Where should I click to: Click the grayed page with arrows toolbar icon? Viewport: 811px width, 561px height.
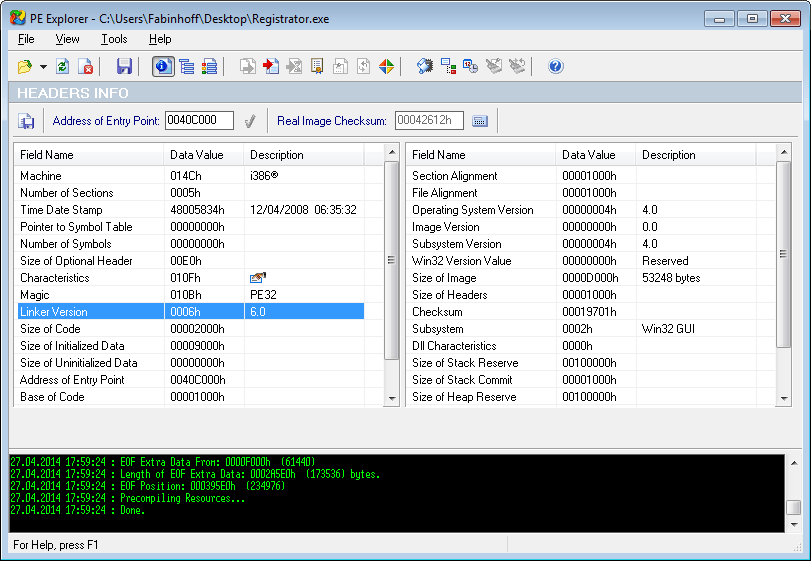[x=364, y=66]
